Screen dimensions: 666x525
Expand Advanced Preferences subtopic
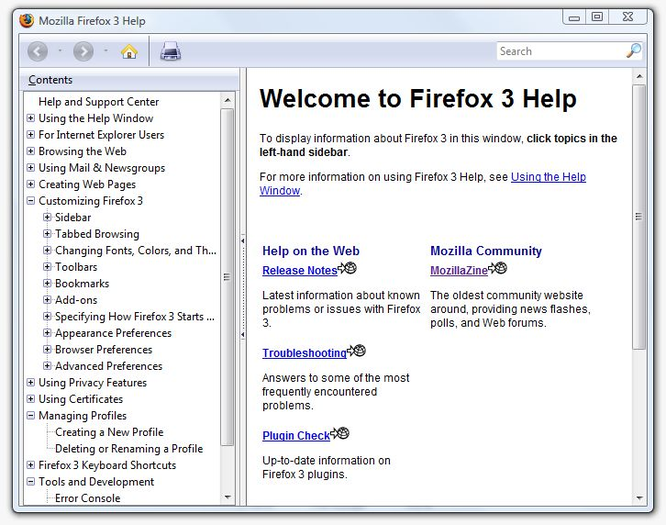[47, 366]
